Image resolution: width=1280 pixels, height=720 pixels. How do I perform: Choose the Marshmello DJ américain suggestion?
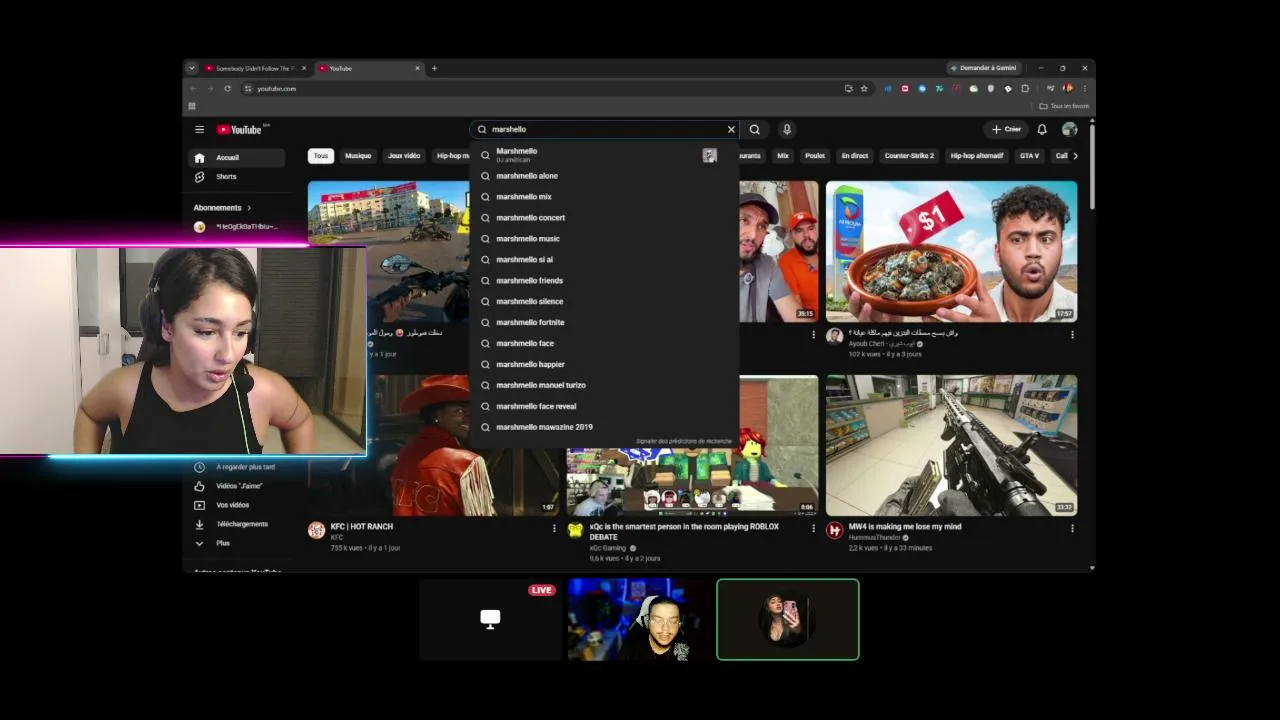click(602, 155)
